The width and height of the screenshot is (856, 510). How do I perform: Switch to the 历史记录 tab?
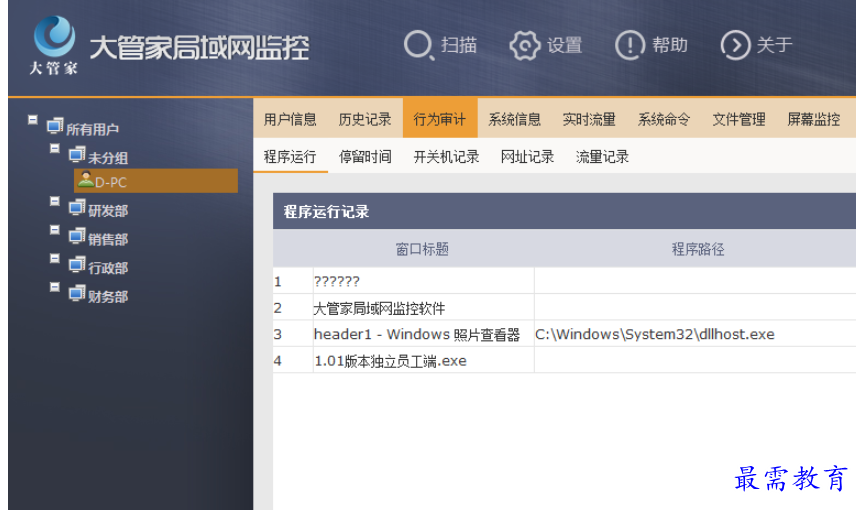point(365,119)
